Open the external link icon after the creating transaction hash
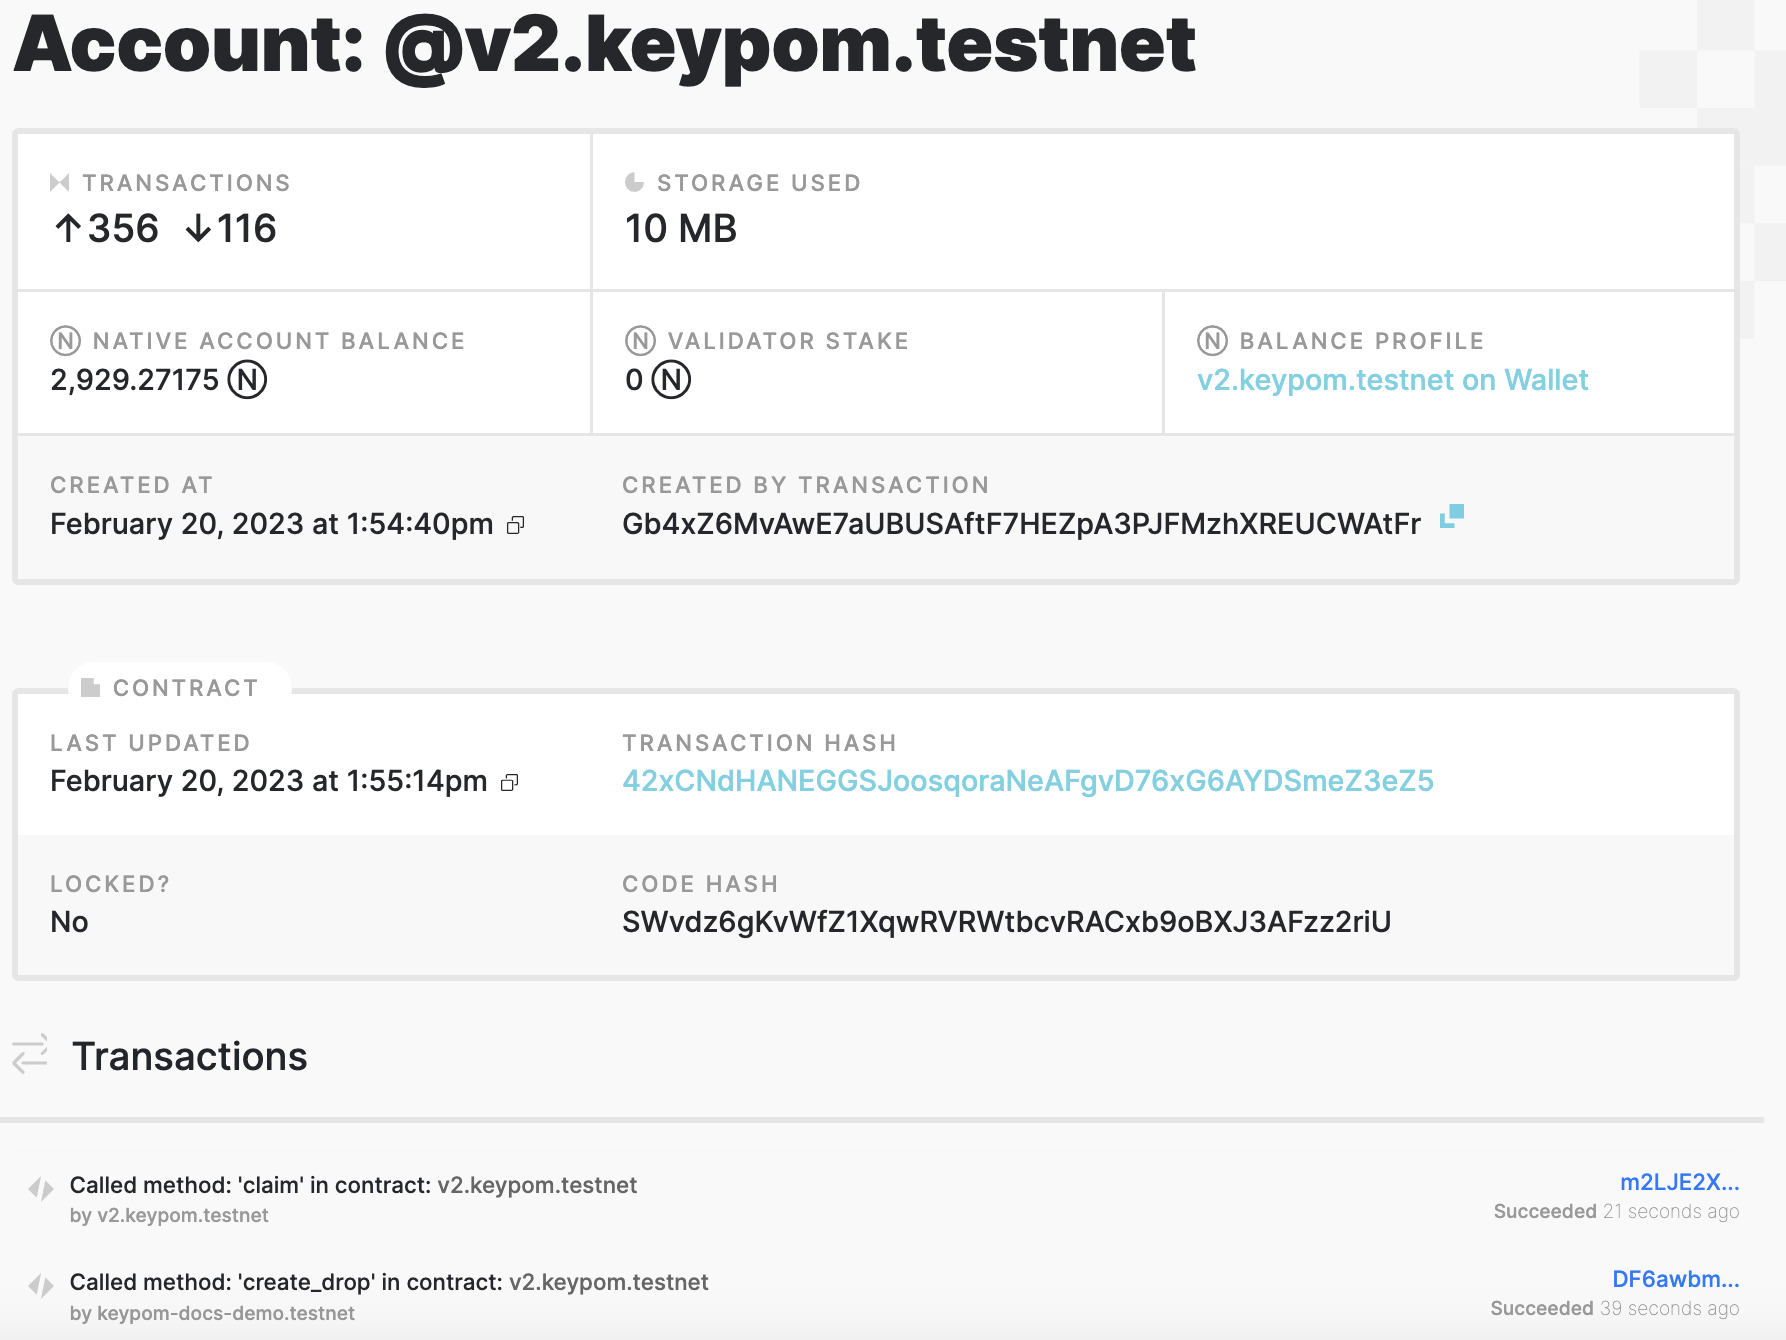The image size is (1786, 1340). click(x=1452, y=518)
